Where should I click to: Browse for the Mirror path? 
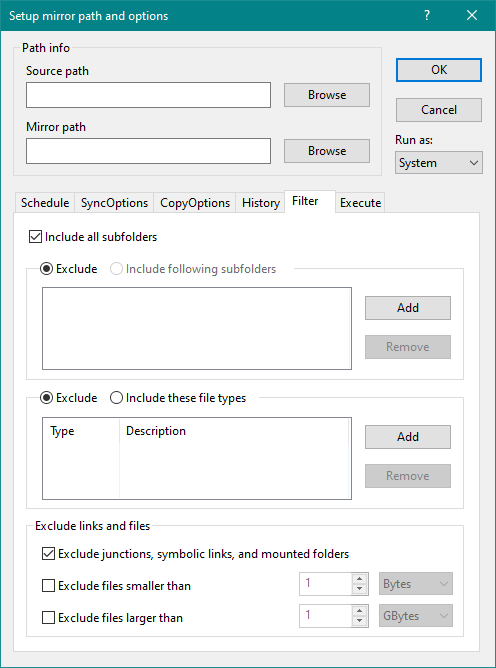point(327,151)
